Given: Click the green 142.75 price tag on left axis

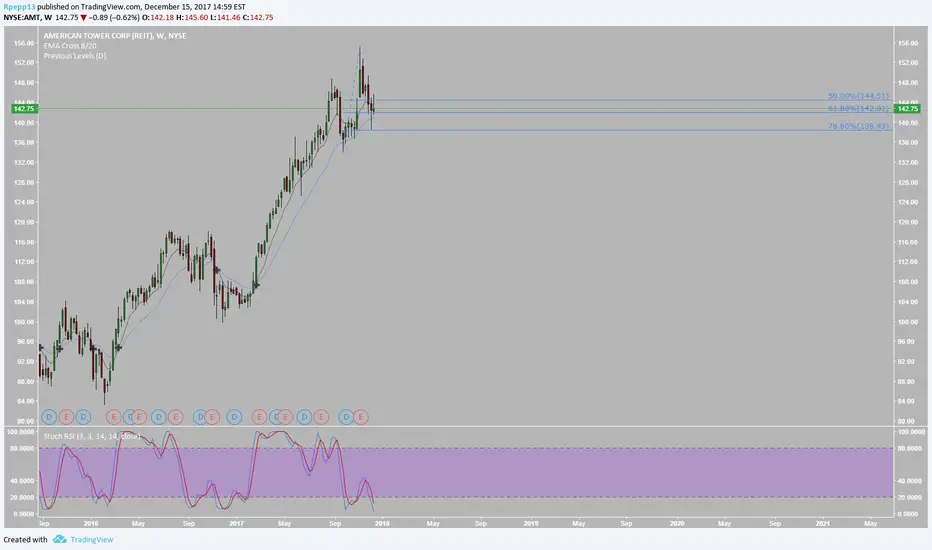Looking at the screenshot, I should (24, 109).
